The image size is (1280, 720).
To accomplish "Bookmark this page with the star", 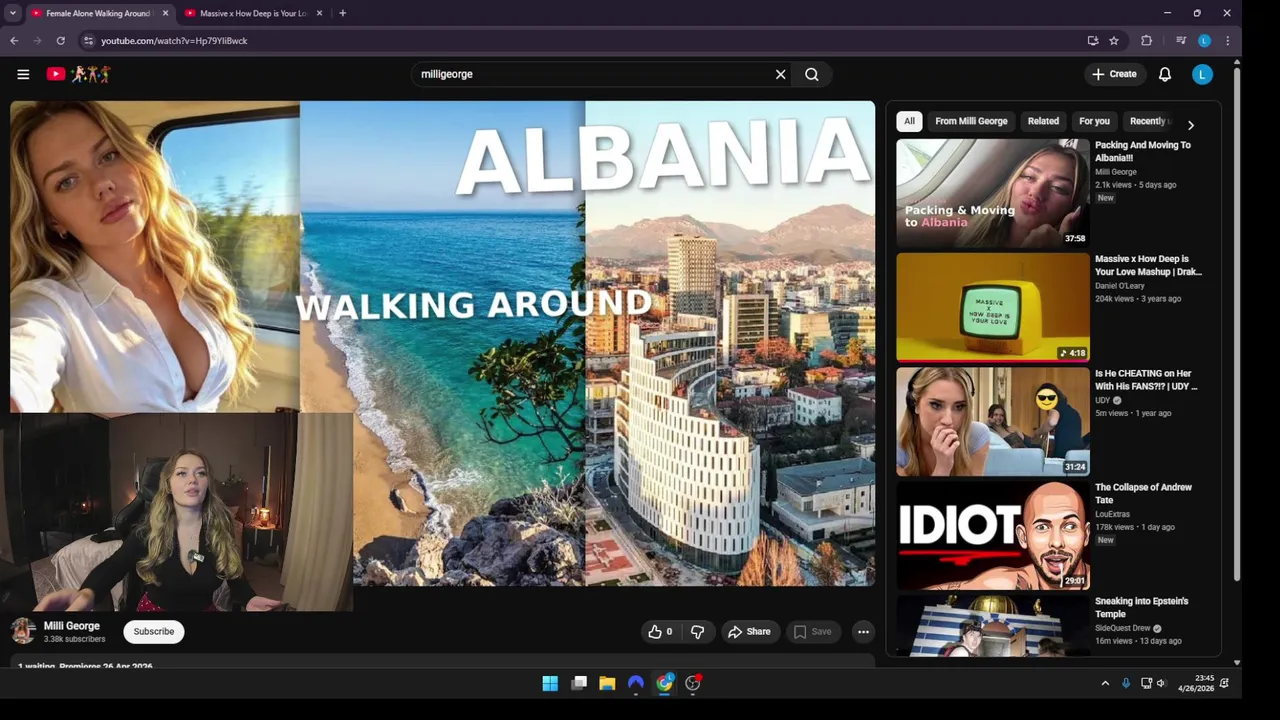I will coord(1114,41).
